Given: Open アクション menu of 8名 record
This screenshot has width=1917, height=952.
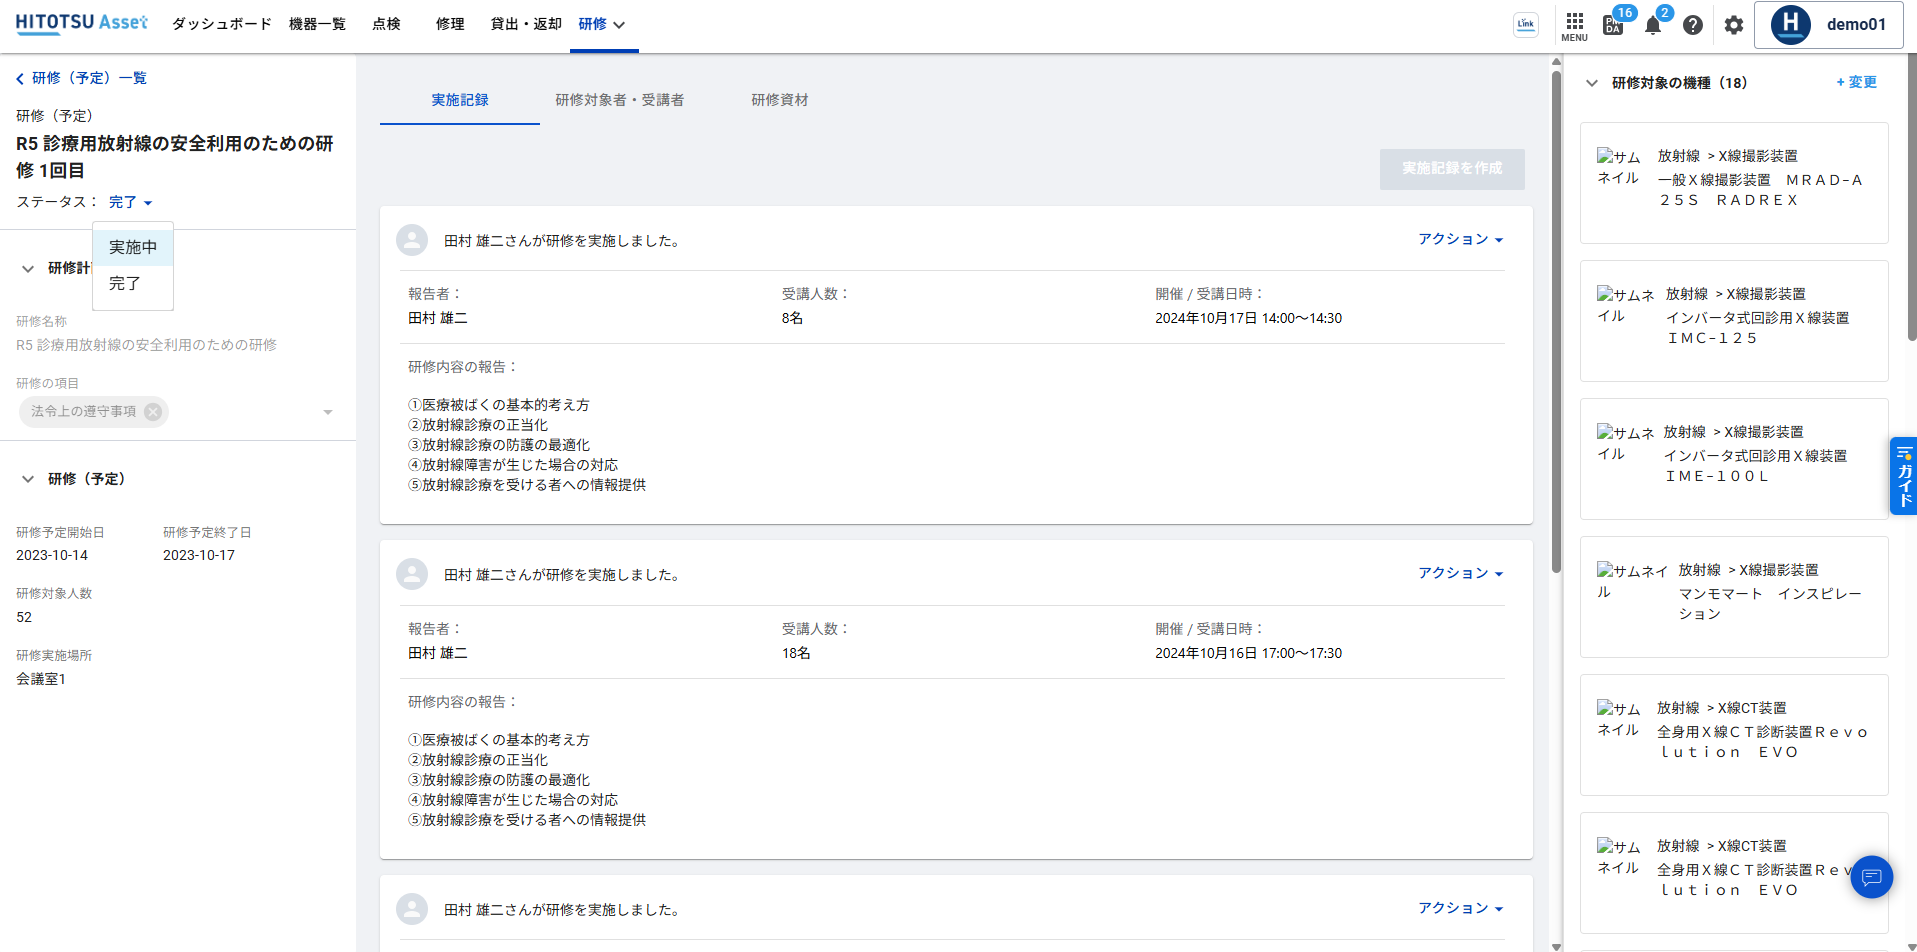Looking at the screenshot, I should pos(1460,239).
